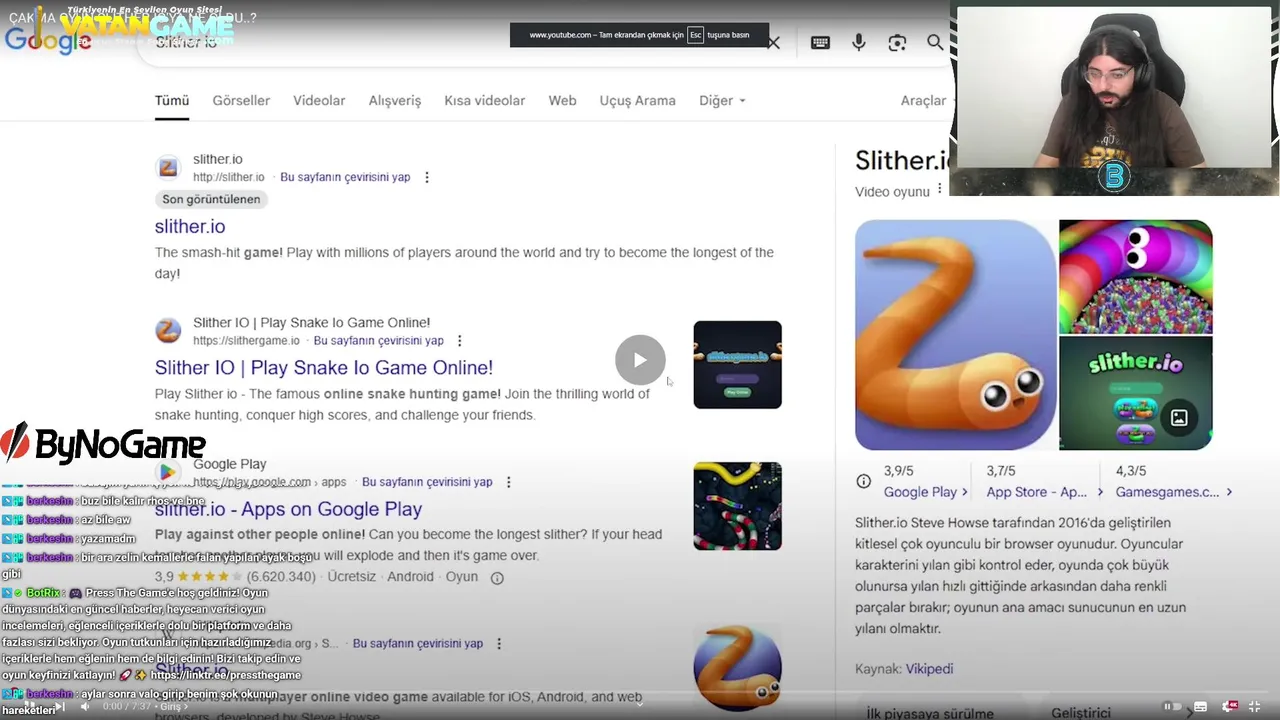Screen dimensions: 1280x720
Task: Switch to the Web tab
Action: point(562,100)
